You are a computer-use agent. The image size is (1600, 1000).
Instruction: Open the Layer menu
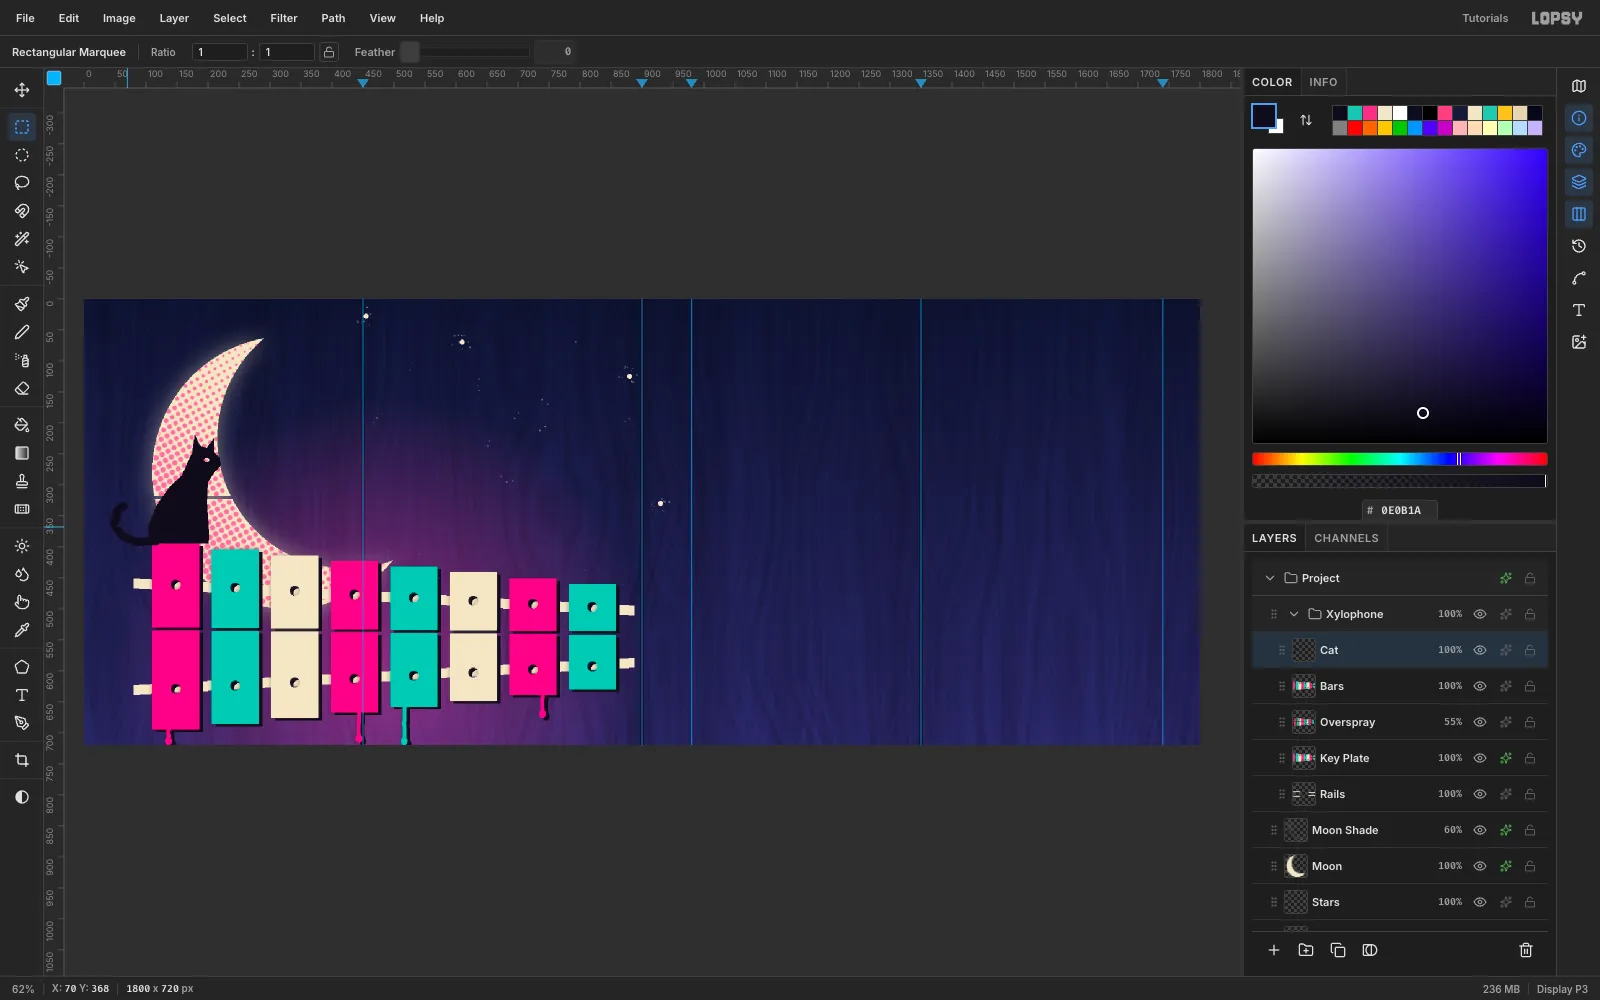[174, 18]
